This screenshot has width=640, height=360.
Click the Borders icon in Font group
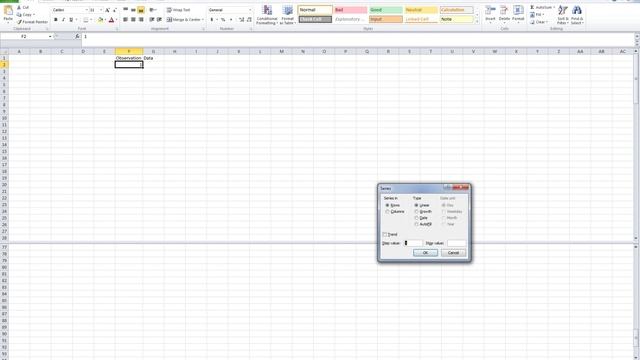click(86, 20)
